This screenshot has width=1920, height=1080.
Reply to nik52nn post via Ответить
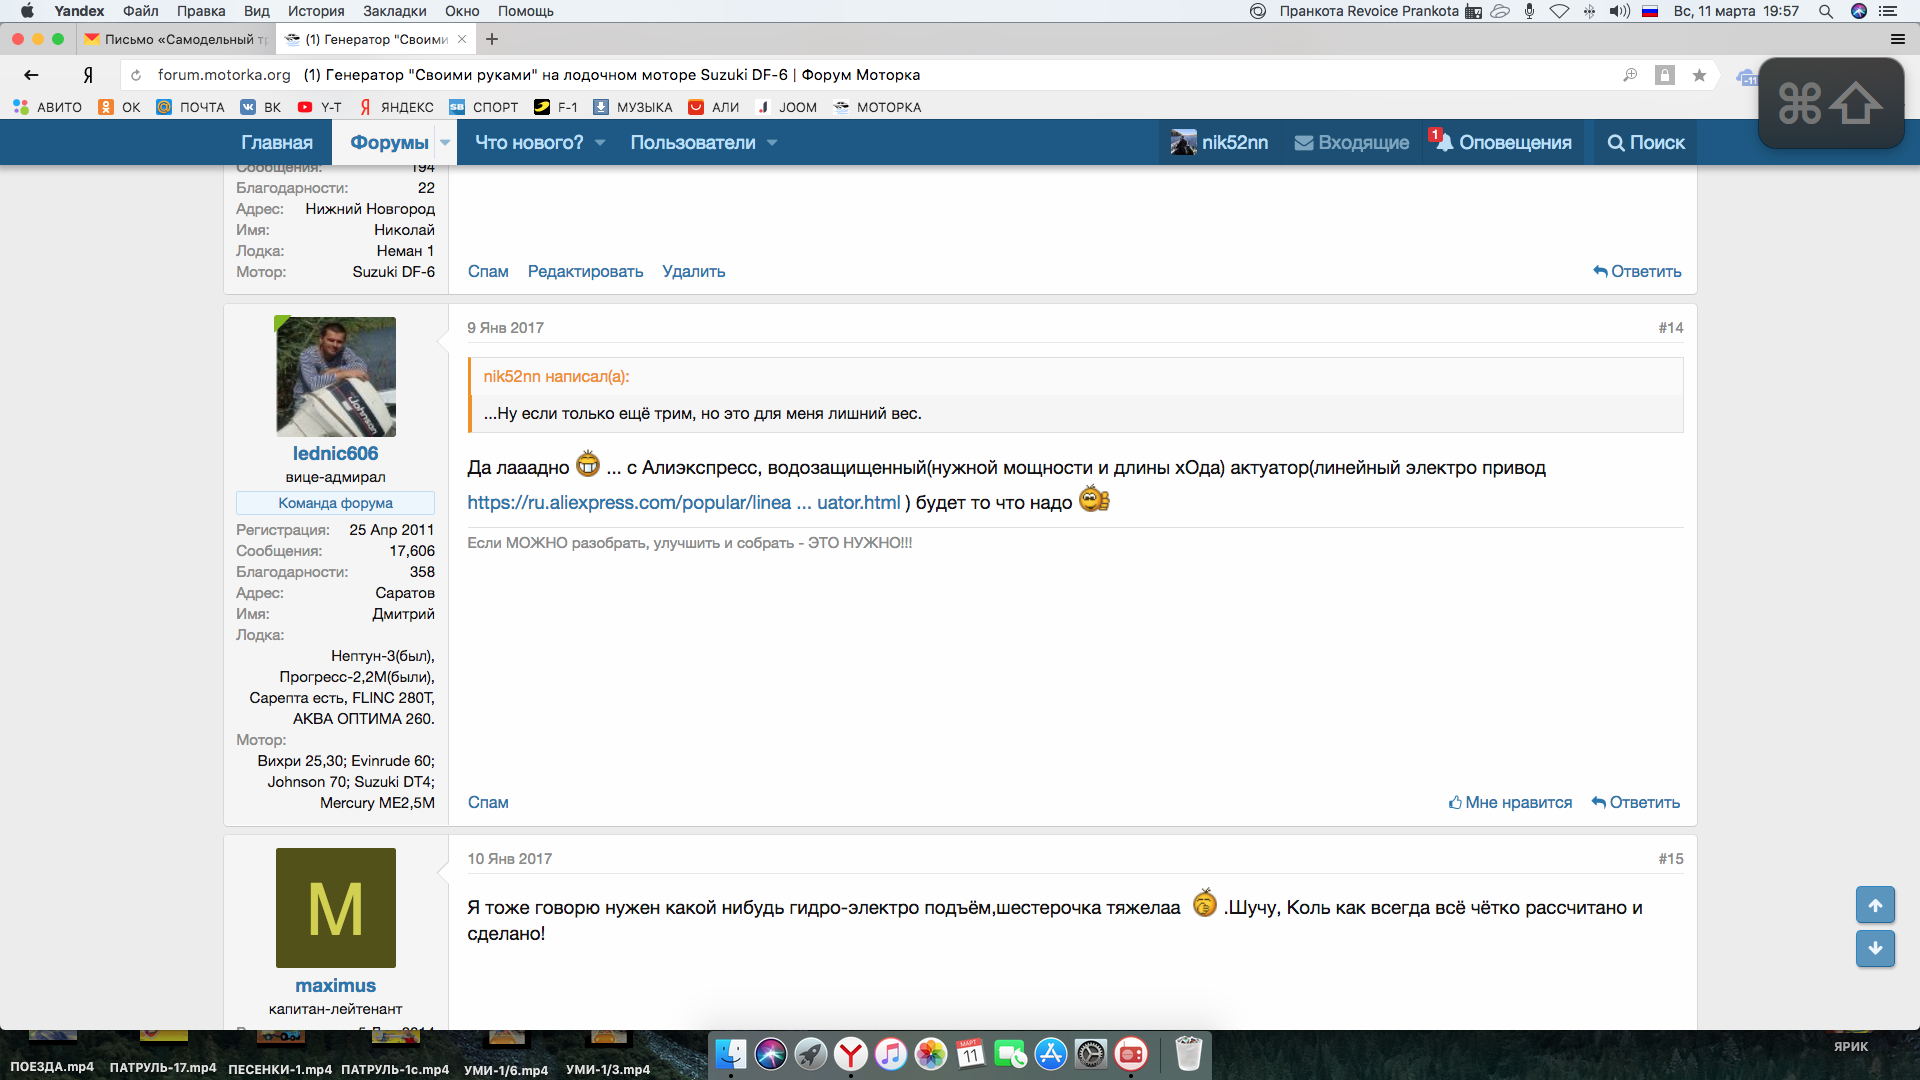(1637, 272)
